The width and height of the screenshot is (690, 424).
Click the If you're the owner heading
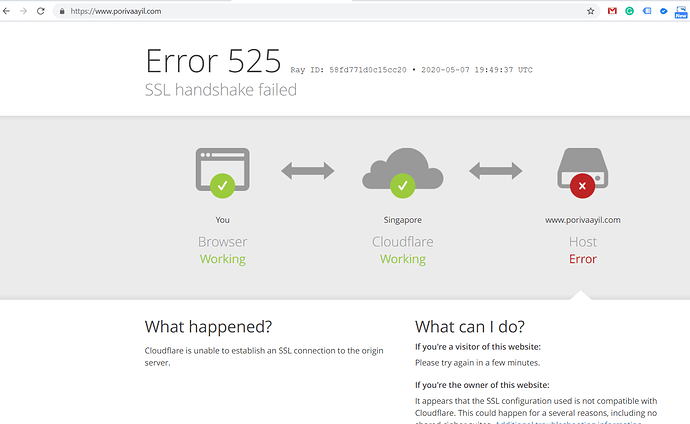coord(482,385)
